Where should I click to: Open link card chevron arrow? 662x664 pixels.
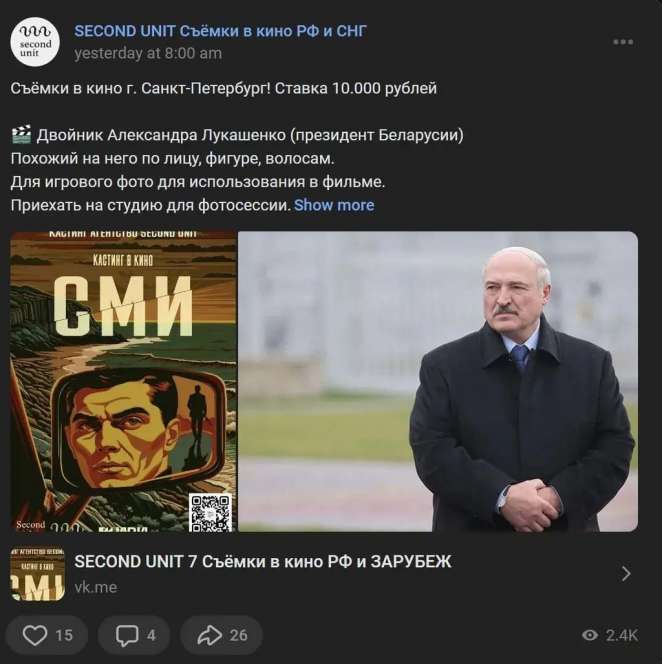tap(626, 573)
